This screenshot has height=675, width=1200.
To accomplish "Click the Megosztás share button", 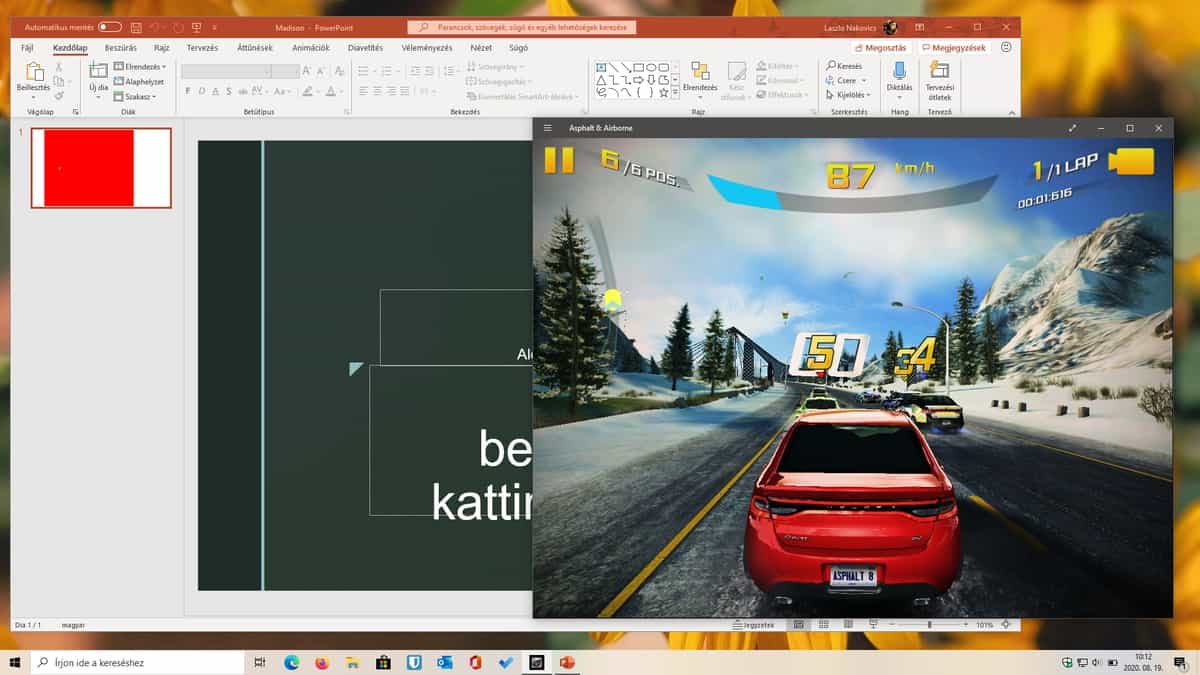I will click(881, 47).
